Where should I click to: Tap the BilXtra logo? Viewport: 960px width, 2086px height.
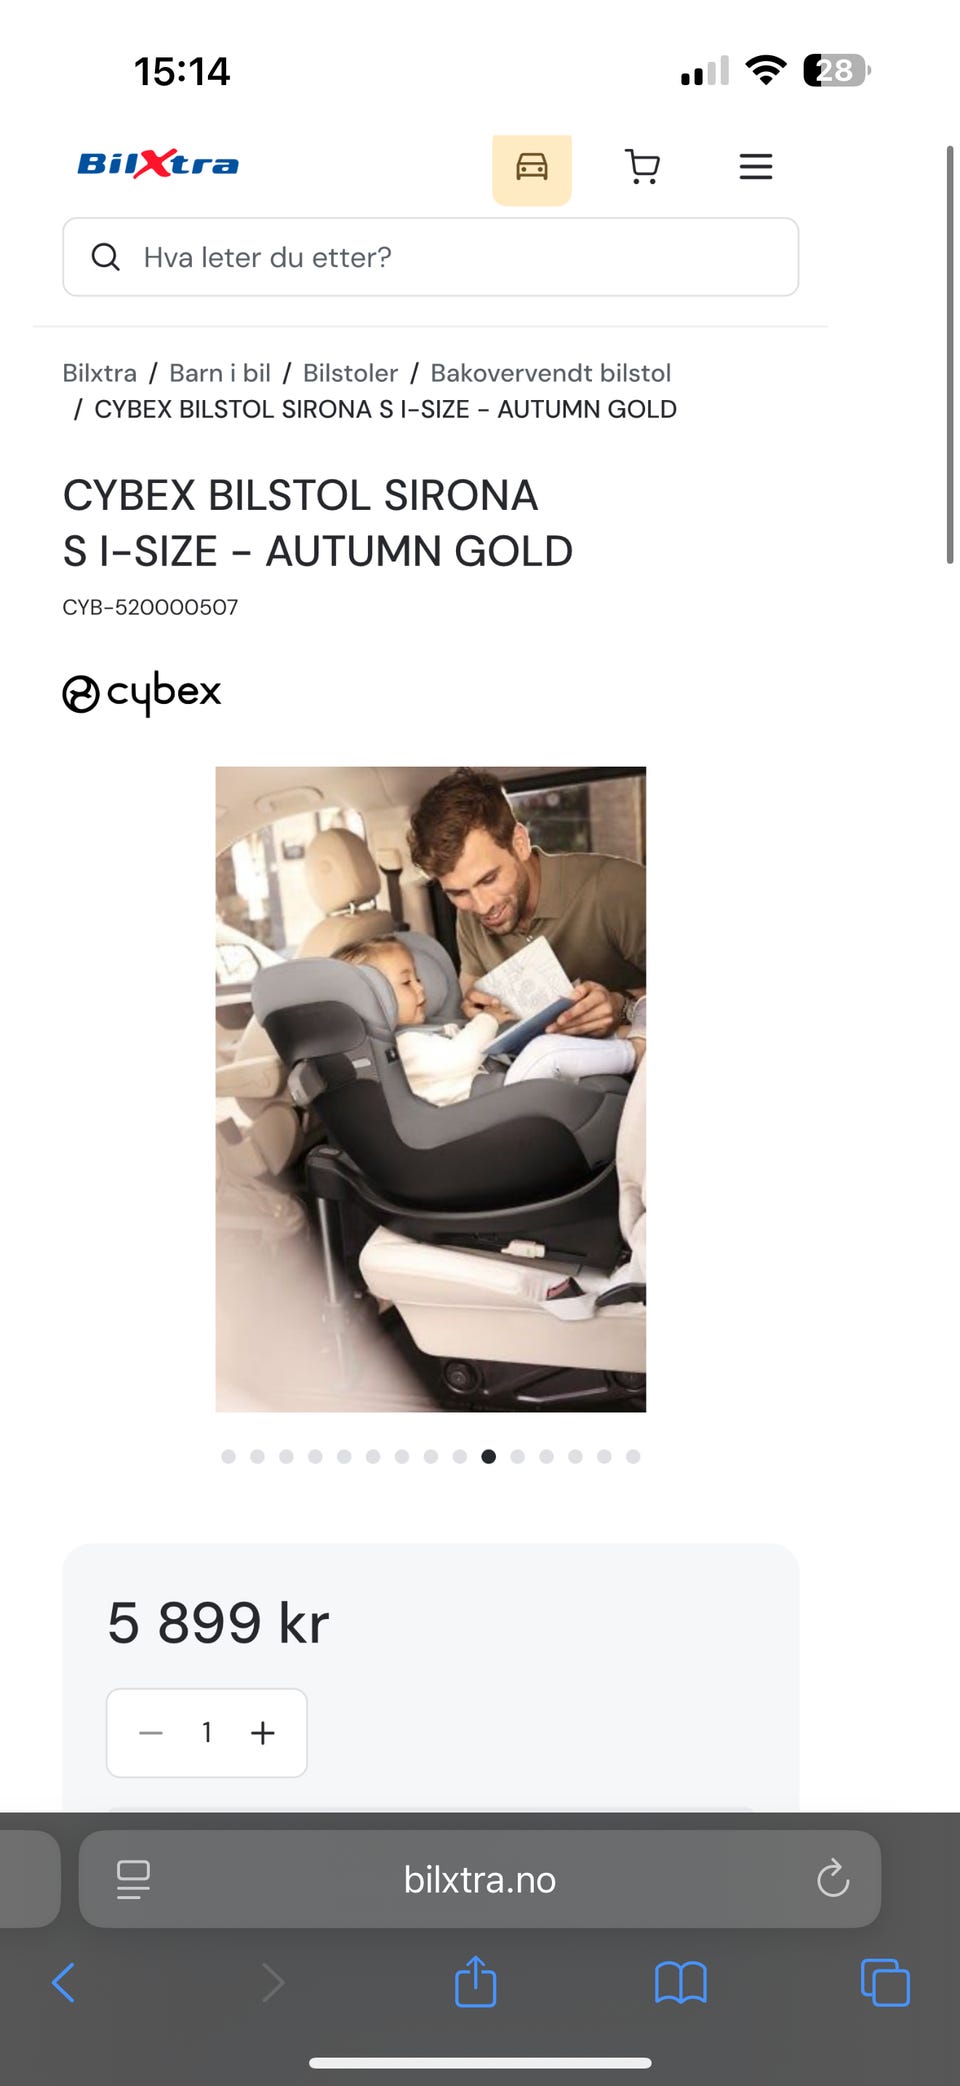(158, 164)
